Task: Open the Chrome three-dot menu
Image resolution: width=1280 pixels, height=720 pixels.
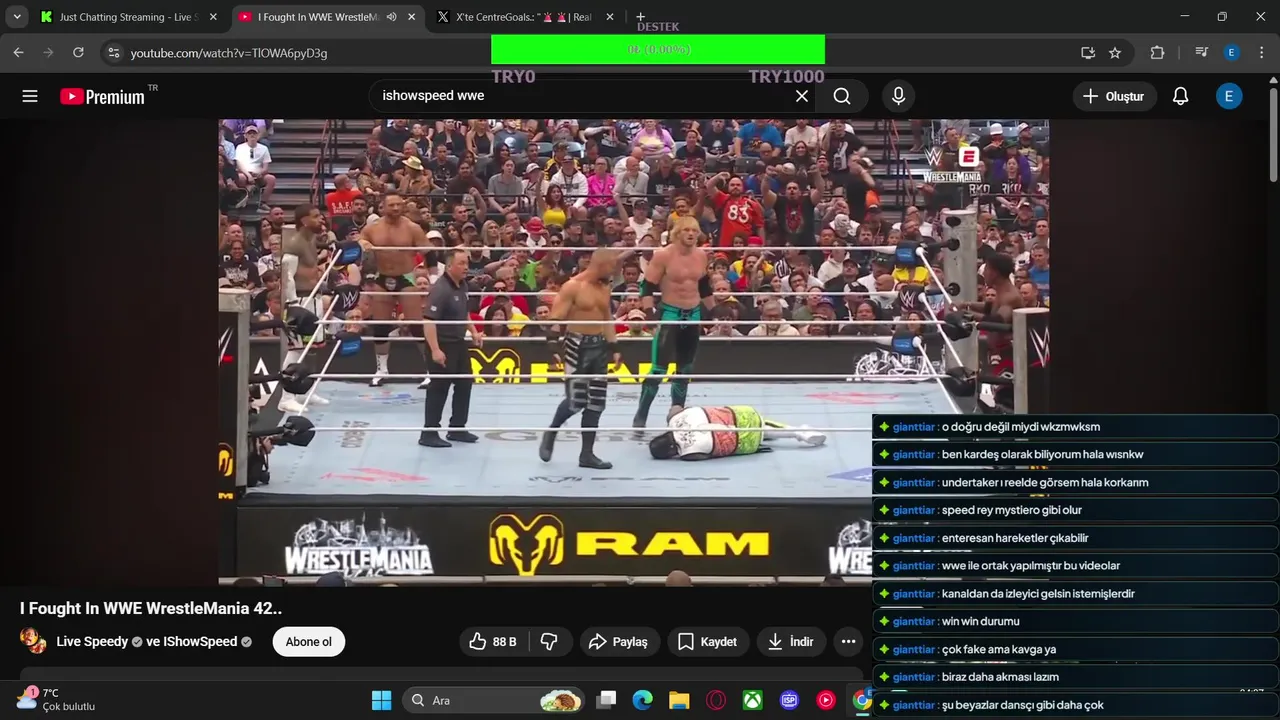Action: [x=1261, y=52]
